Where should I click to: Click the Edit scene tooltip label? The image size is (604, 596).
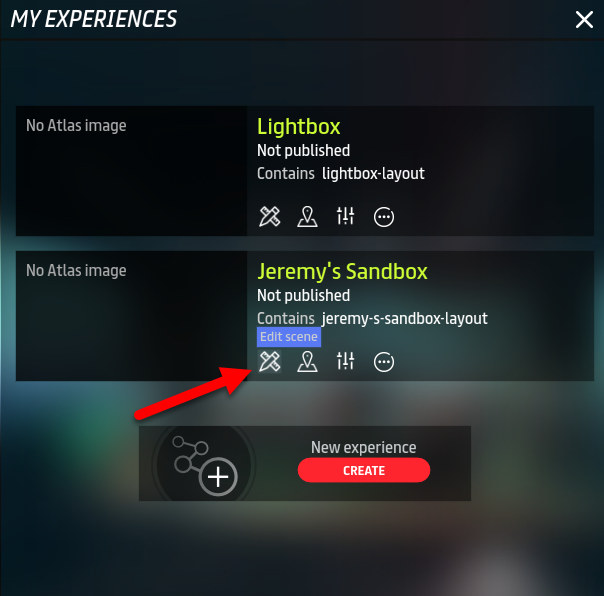pos(289,337)
